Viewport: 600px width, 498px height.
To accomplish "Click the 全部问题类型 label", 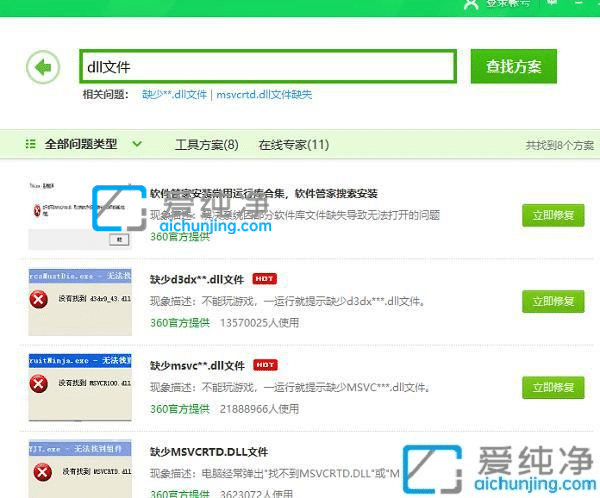I will pos(81,144).
